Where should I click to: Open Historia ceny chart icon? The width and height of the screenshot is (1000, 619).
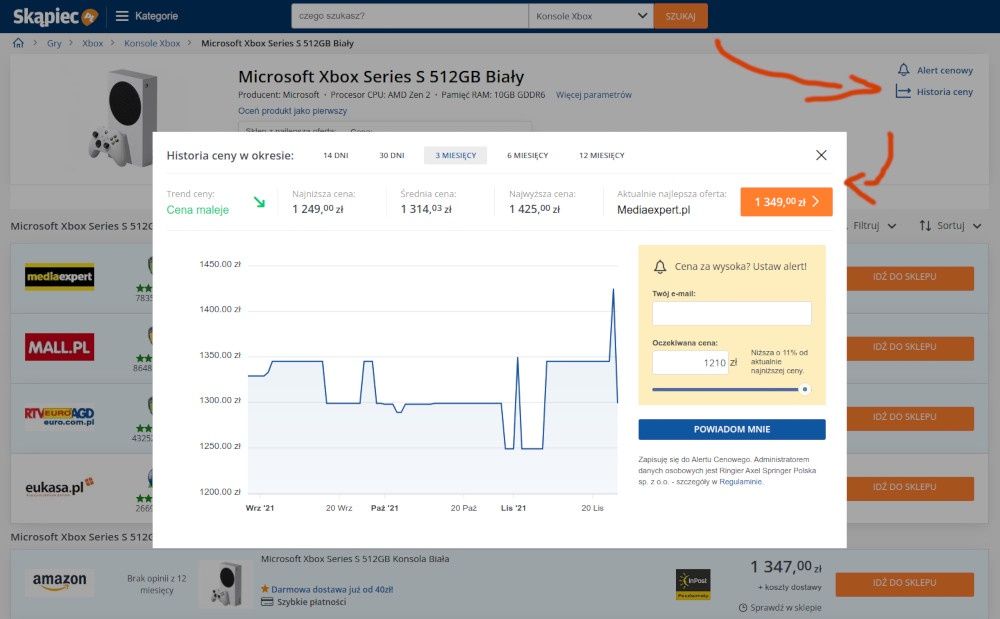pyautogui.click(x=903, y=92)
